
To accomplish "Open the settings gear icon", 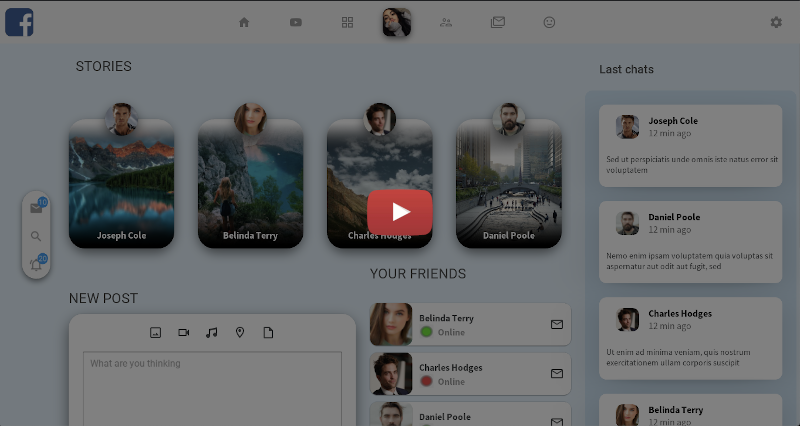I will (776, 22).
